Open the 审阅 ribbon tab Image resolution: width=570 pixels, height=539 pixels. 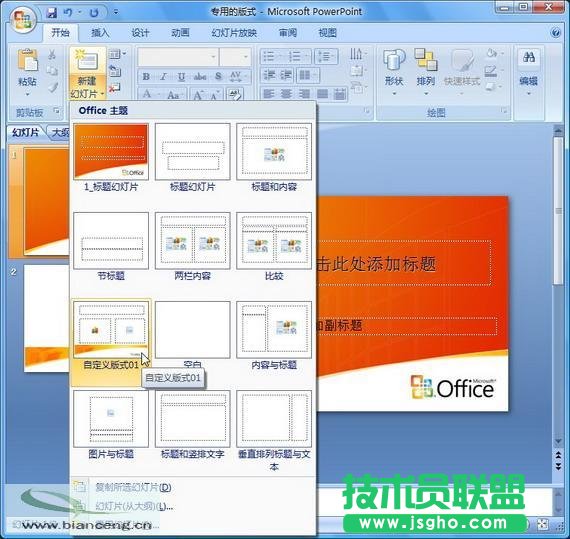coord(288,33)
